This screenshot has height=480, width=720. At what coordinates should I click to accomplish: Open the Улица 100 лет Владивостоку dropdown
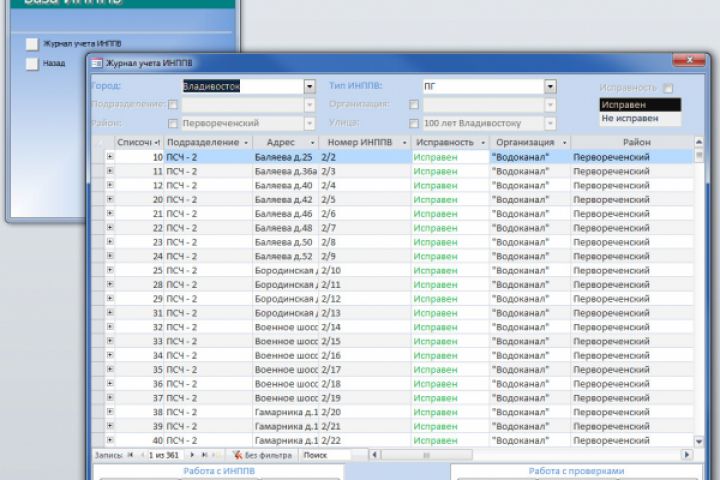(x=550, y=123)
